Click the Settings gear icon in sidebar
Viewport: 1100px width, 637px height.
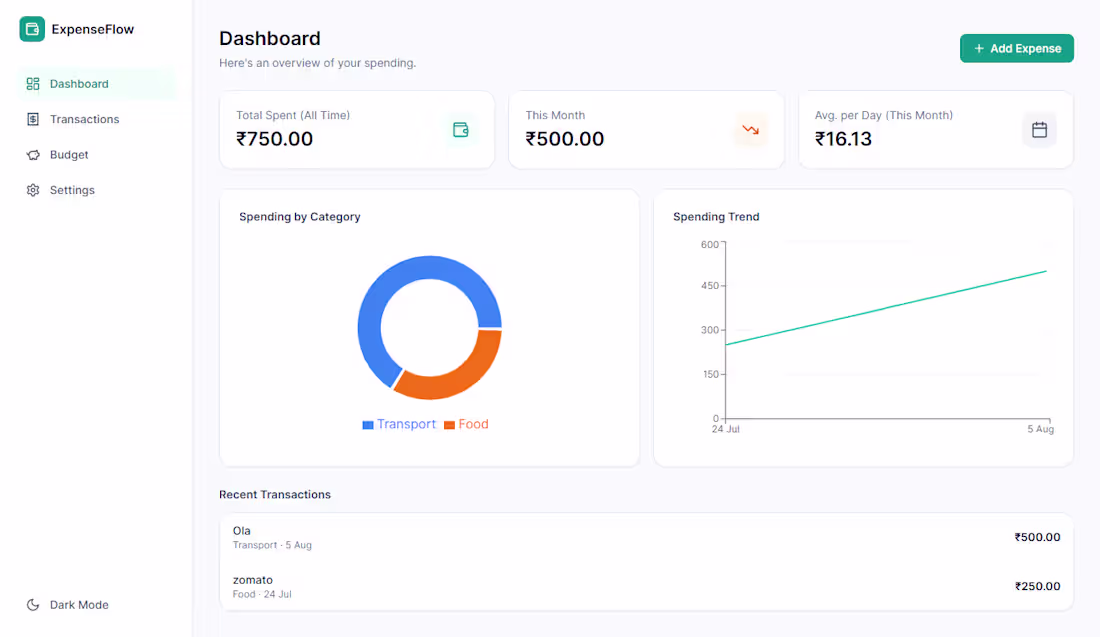(33, 190)
